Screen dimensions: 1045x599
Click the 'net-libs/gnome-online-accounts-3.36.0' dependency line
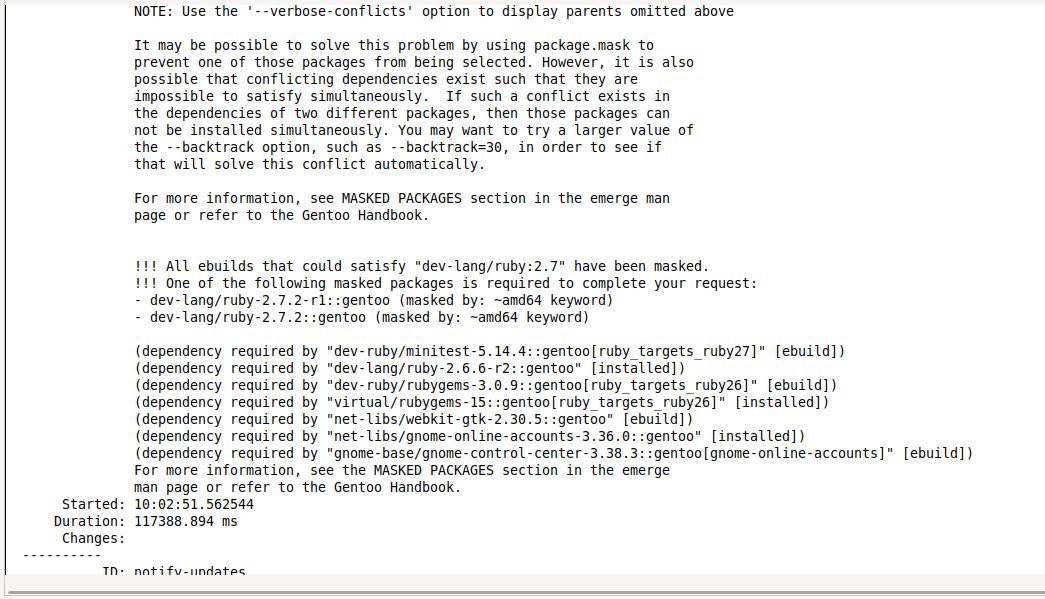point(469,436)
